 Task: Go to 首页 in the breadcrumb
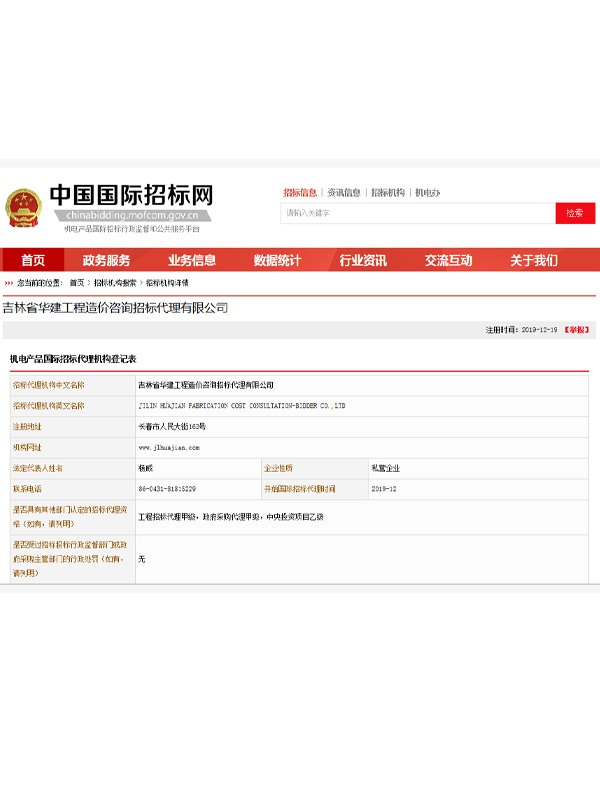coord(77,283)
